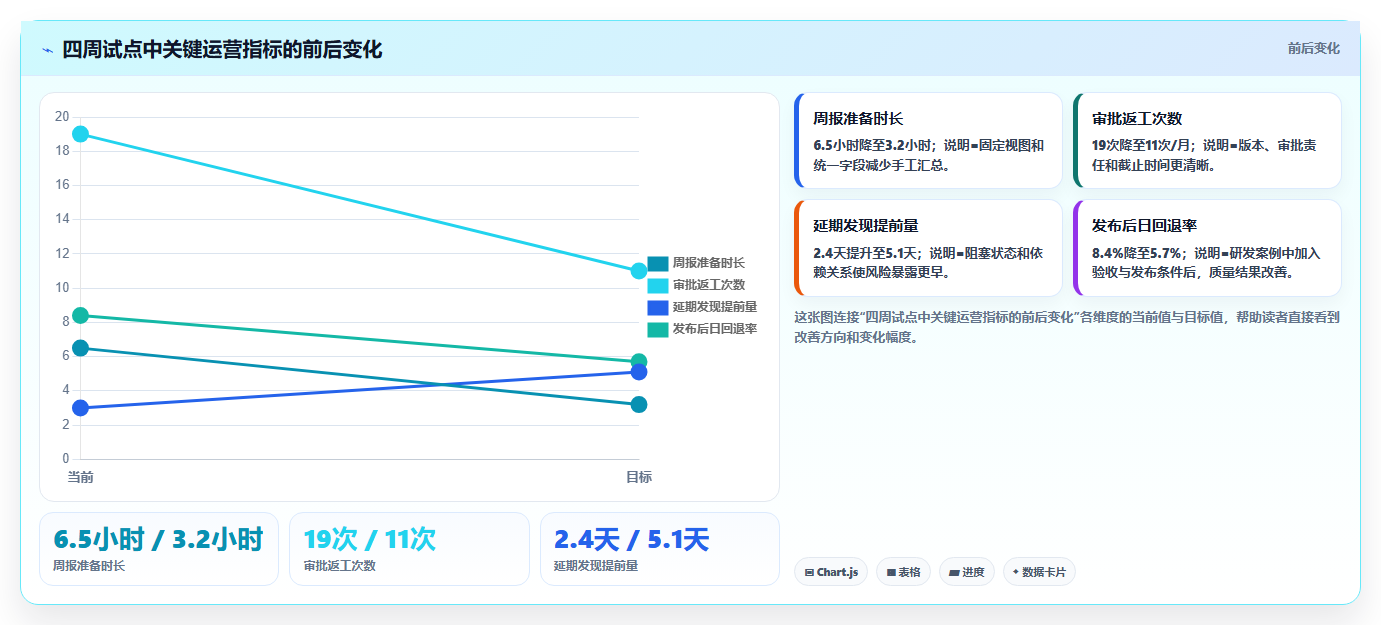Click the 周报准备时长 point at 当前
Viewport: 1381px width, 625px height.
point(81,348)
